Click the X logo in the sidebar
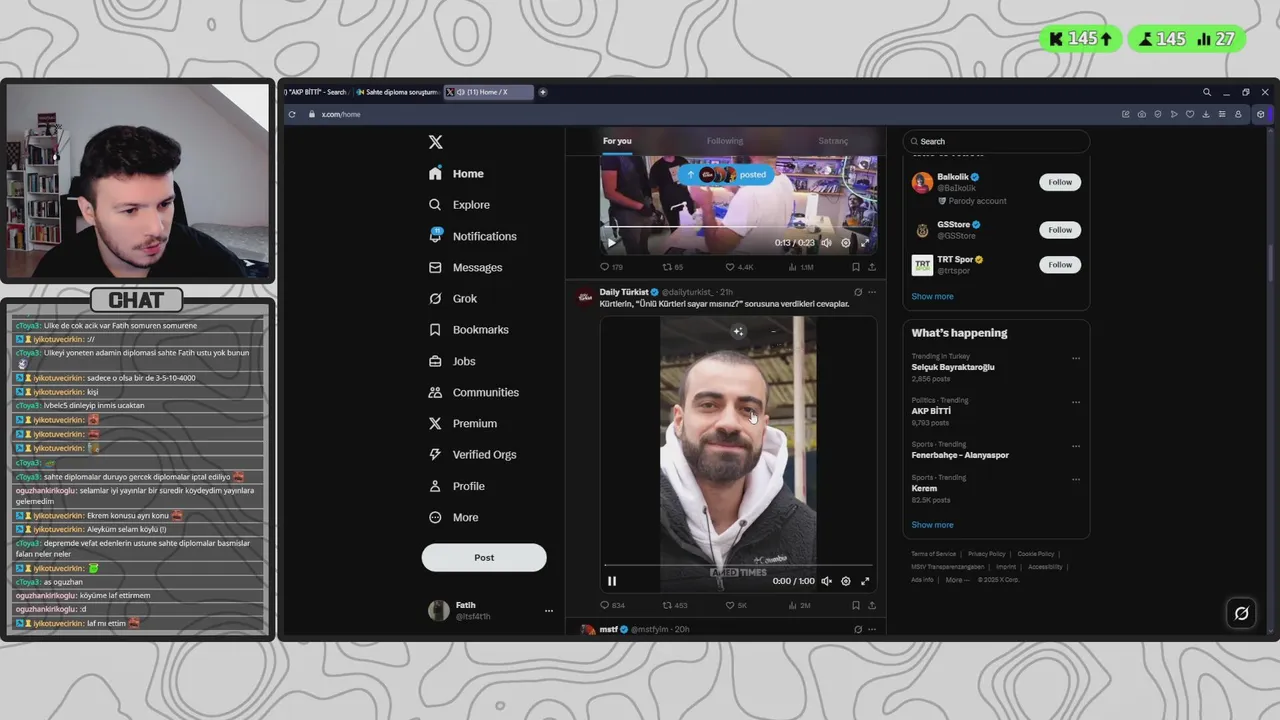The image size is (1280, 720). 435,142
